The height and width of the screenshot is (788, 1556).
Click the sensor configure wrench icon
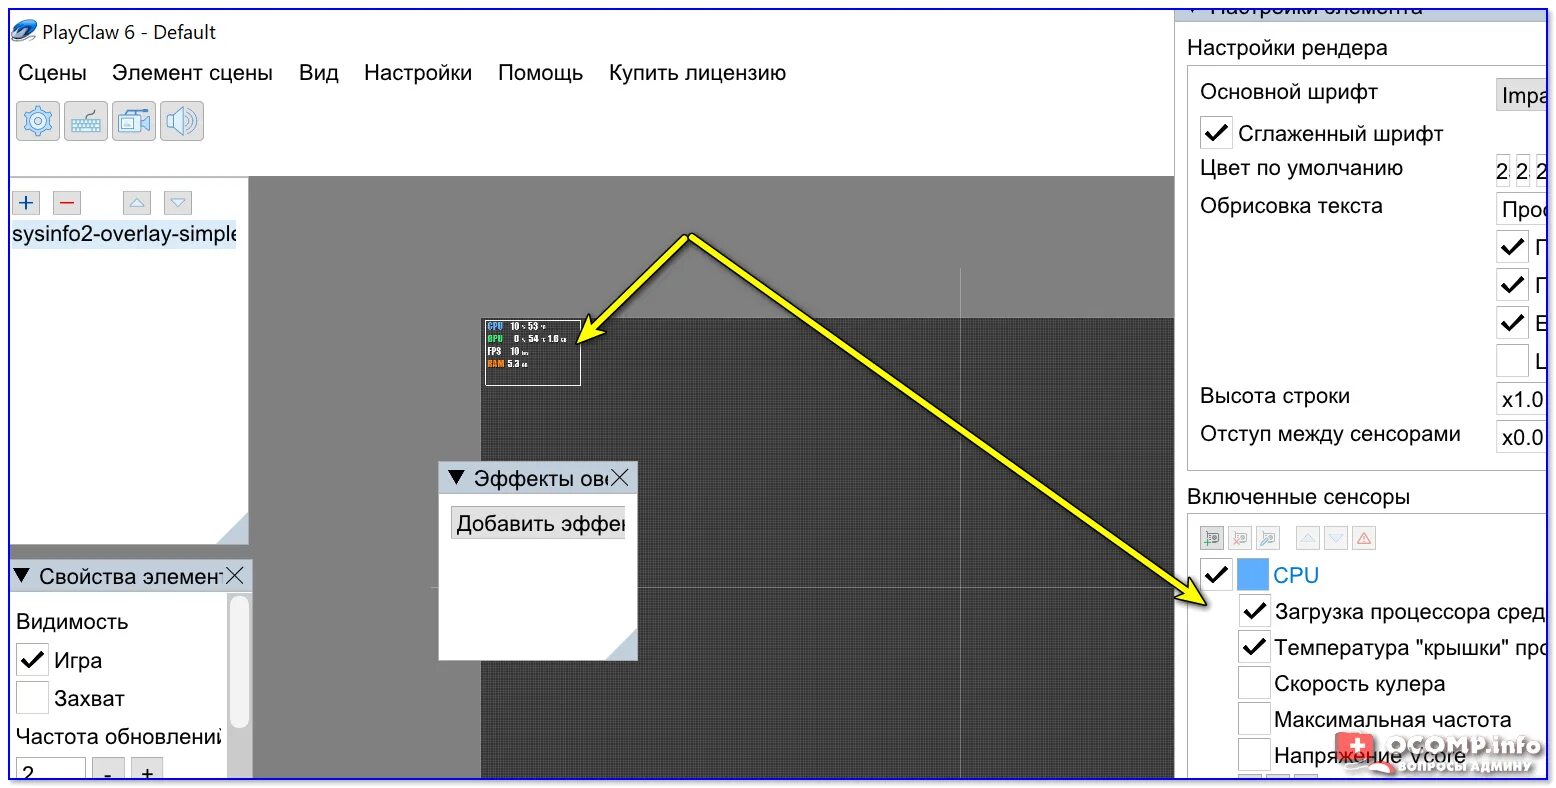(x=1268, y=538)
